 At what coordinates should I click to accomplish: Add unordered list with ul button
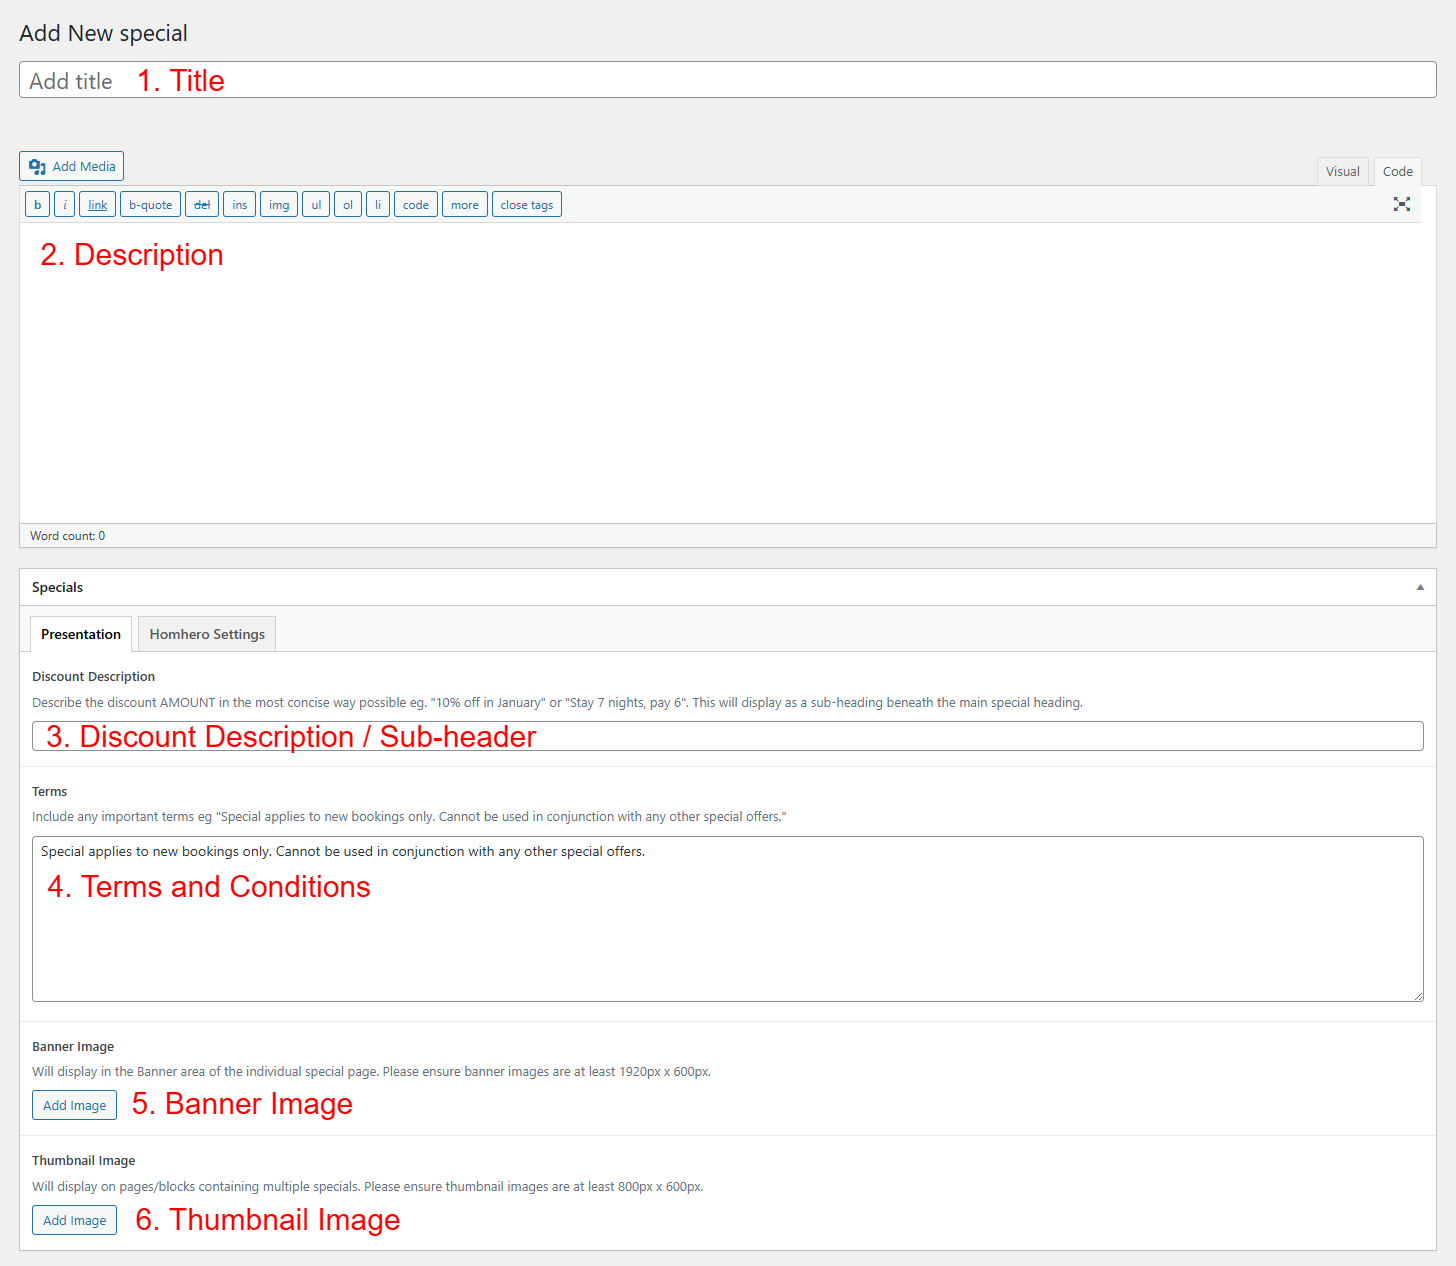(x=316, y=205)
